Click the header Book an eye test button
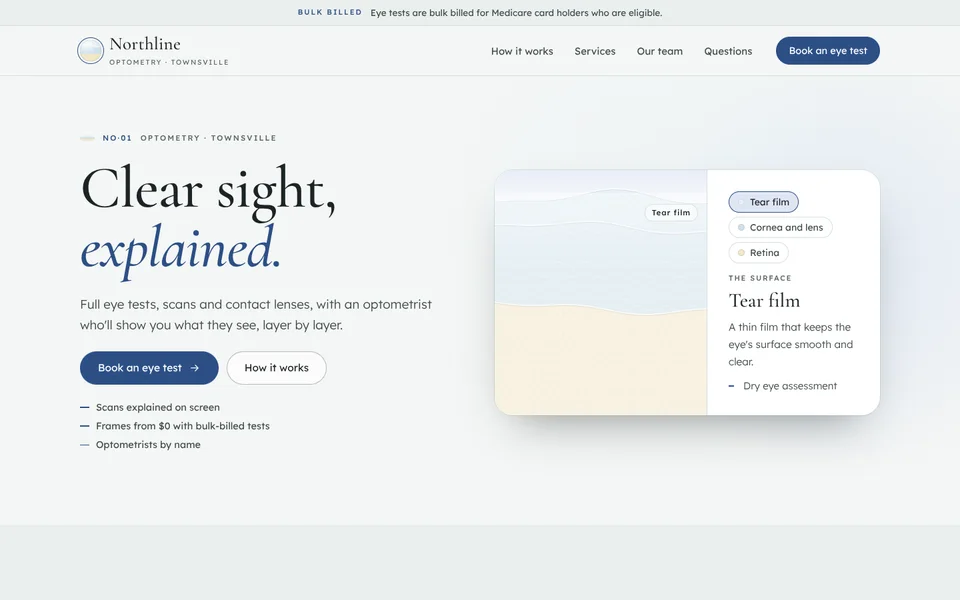This screenshot has height=600, width=960. (x=828, y=51)
